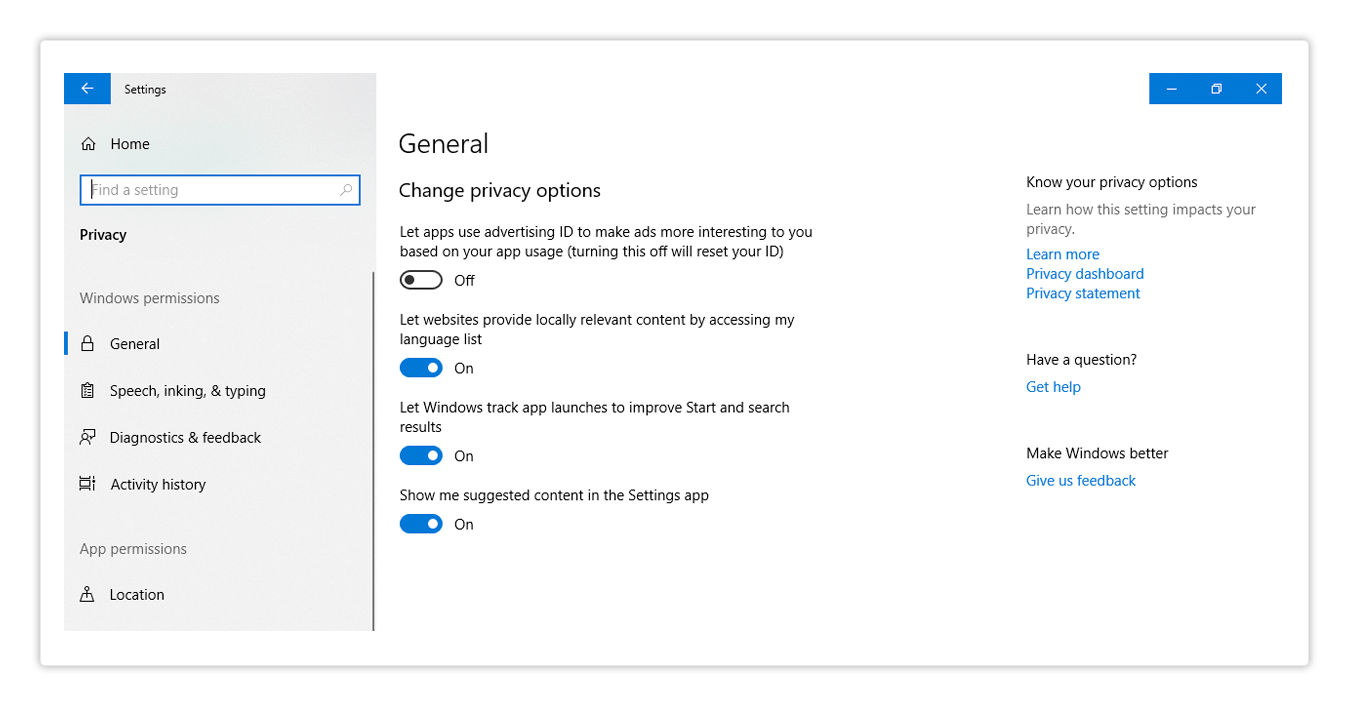Viewport: 1347px width, 705px height.
Task: Click the sidebar vertical scrollbar
Action: 373,450
